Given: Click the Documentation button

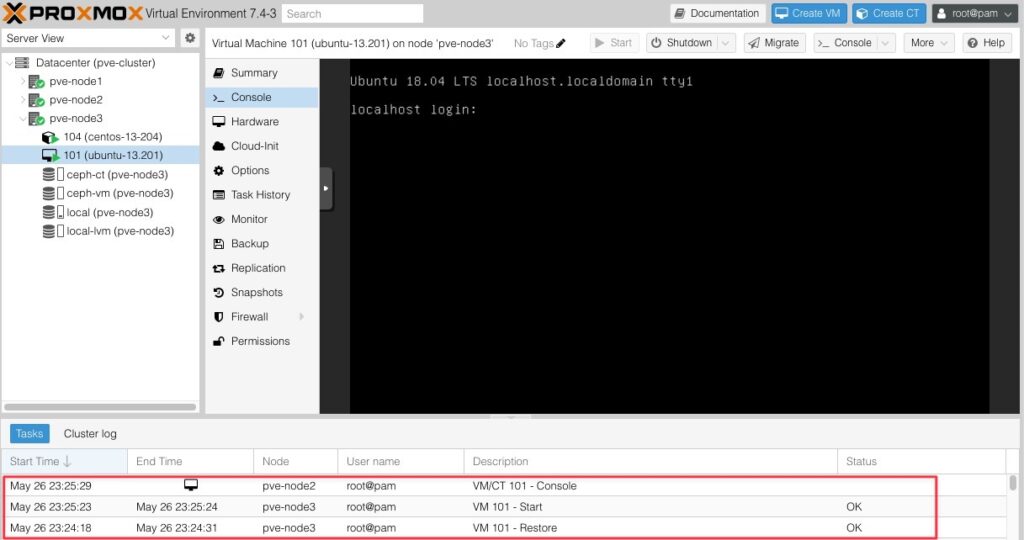Looking at the screenshot, I should 717,13.
